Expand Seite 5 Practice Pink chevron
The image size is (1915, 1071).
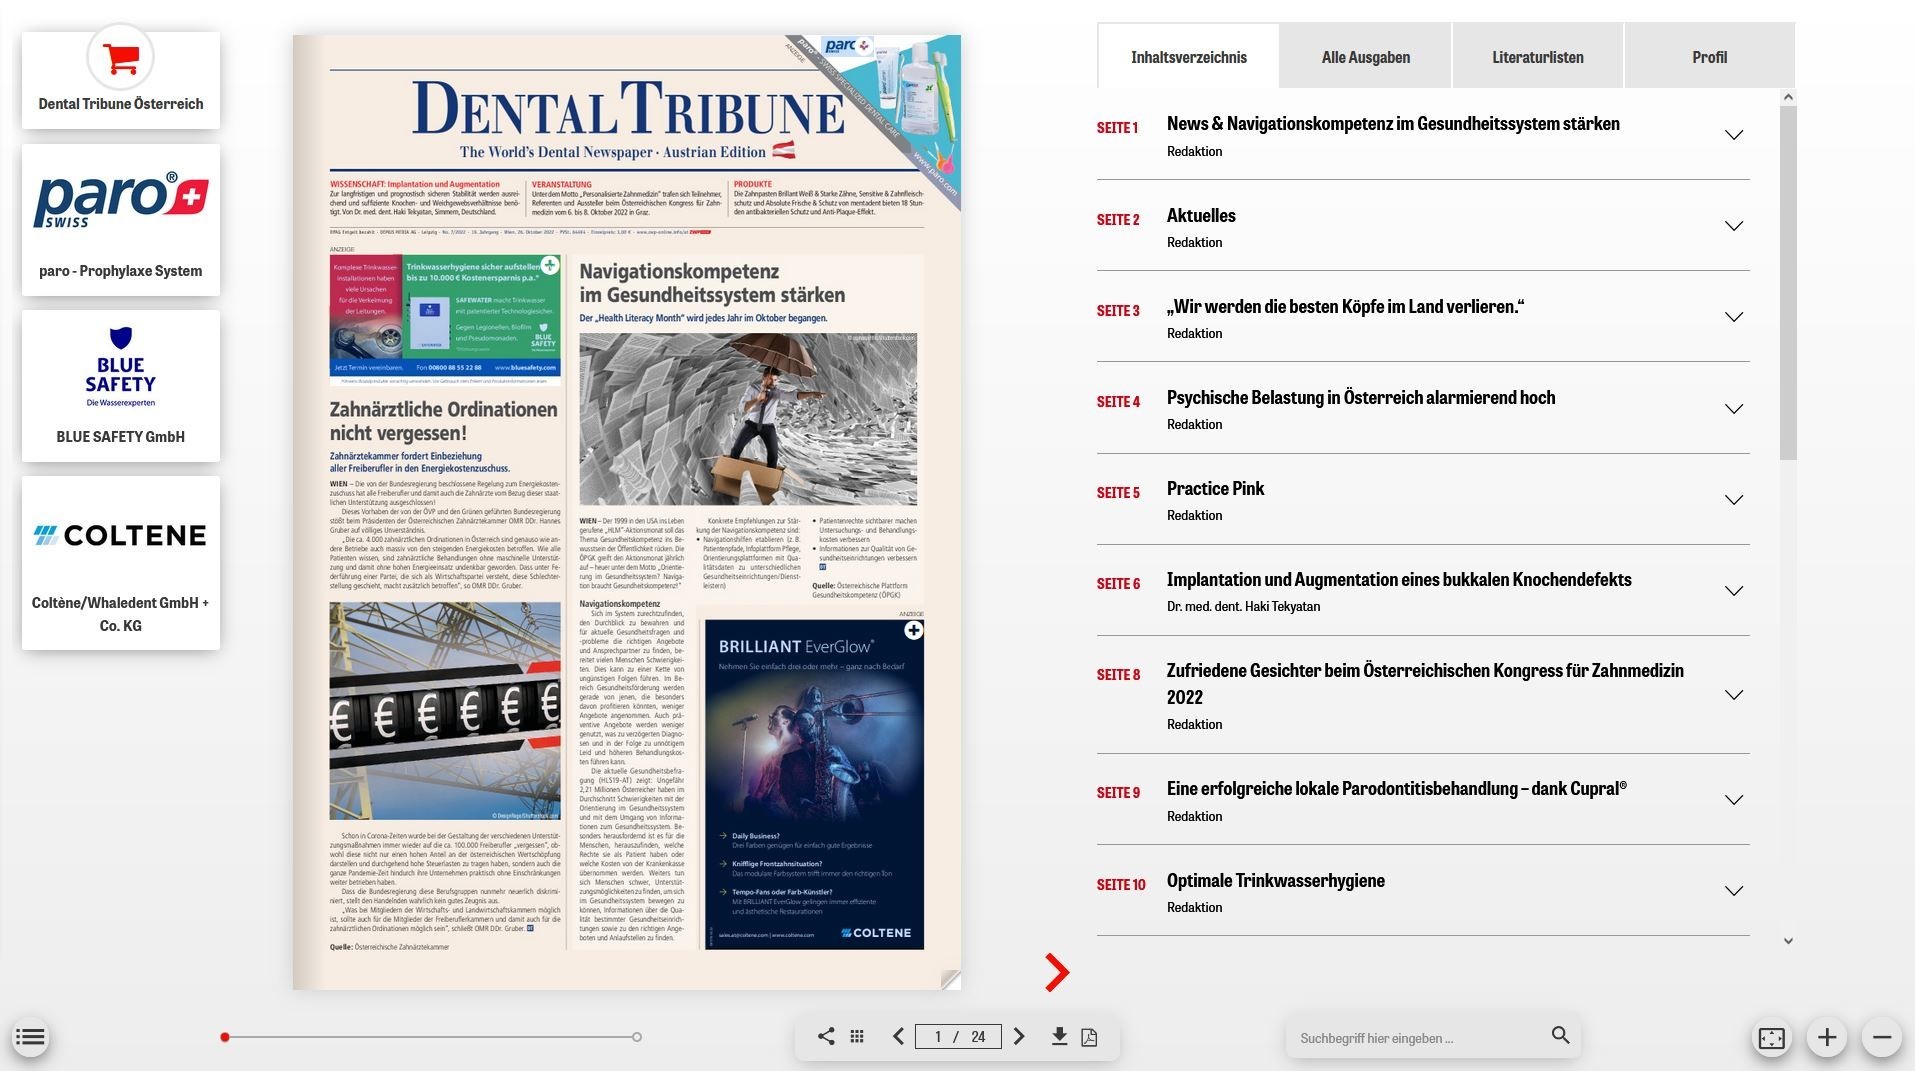[x=1734, y=500]
